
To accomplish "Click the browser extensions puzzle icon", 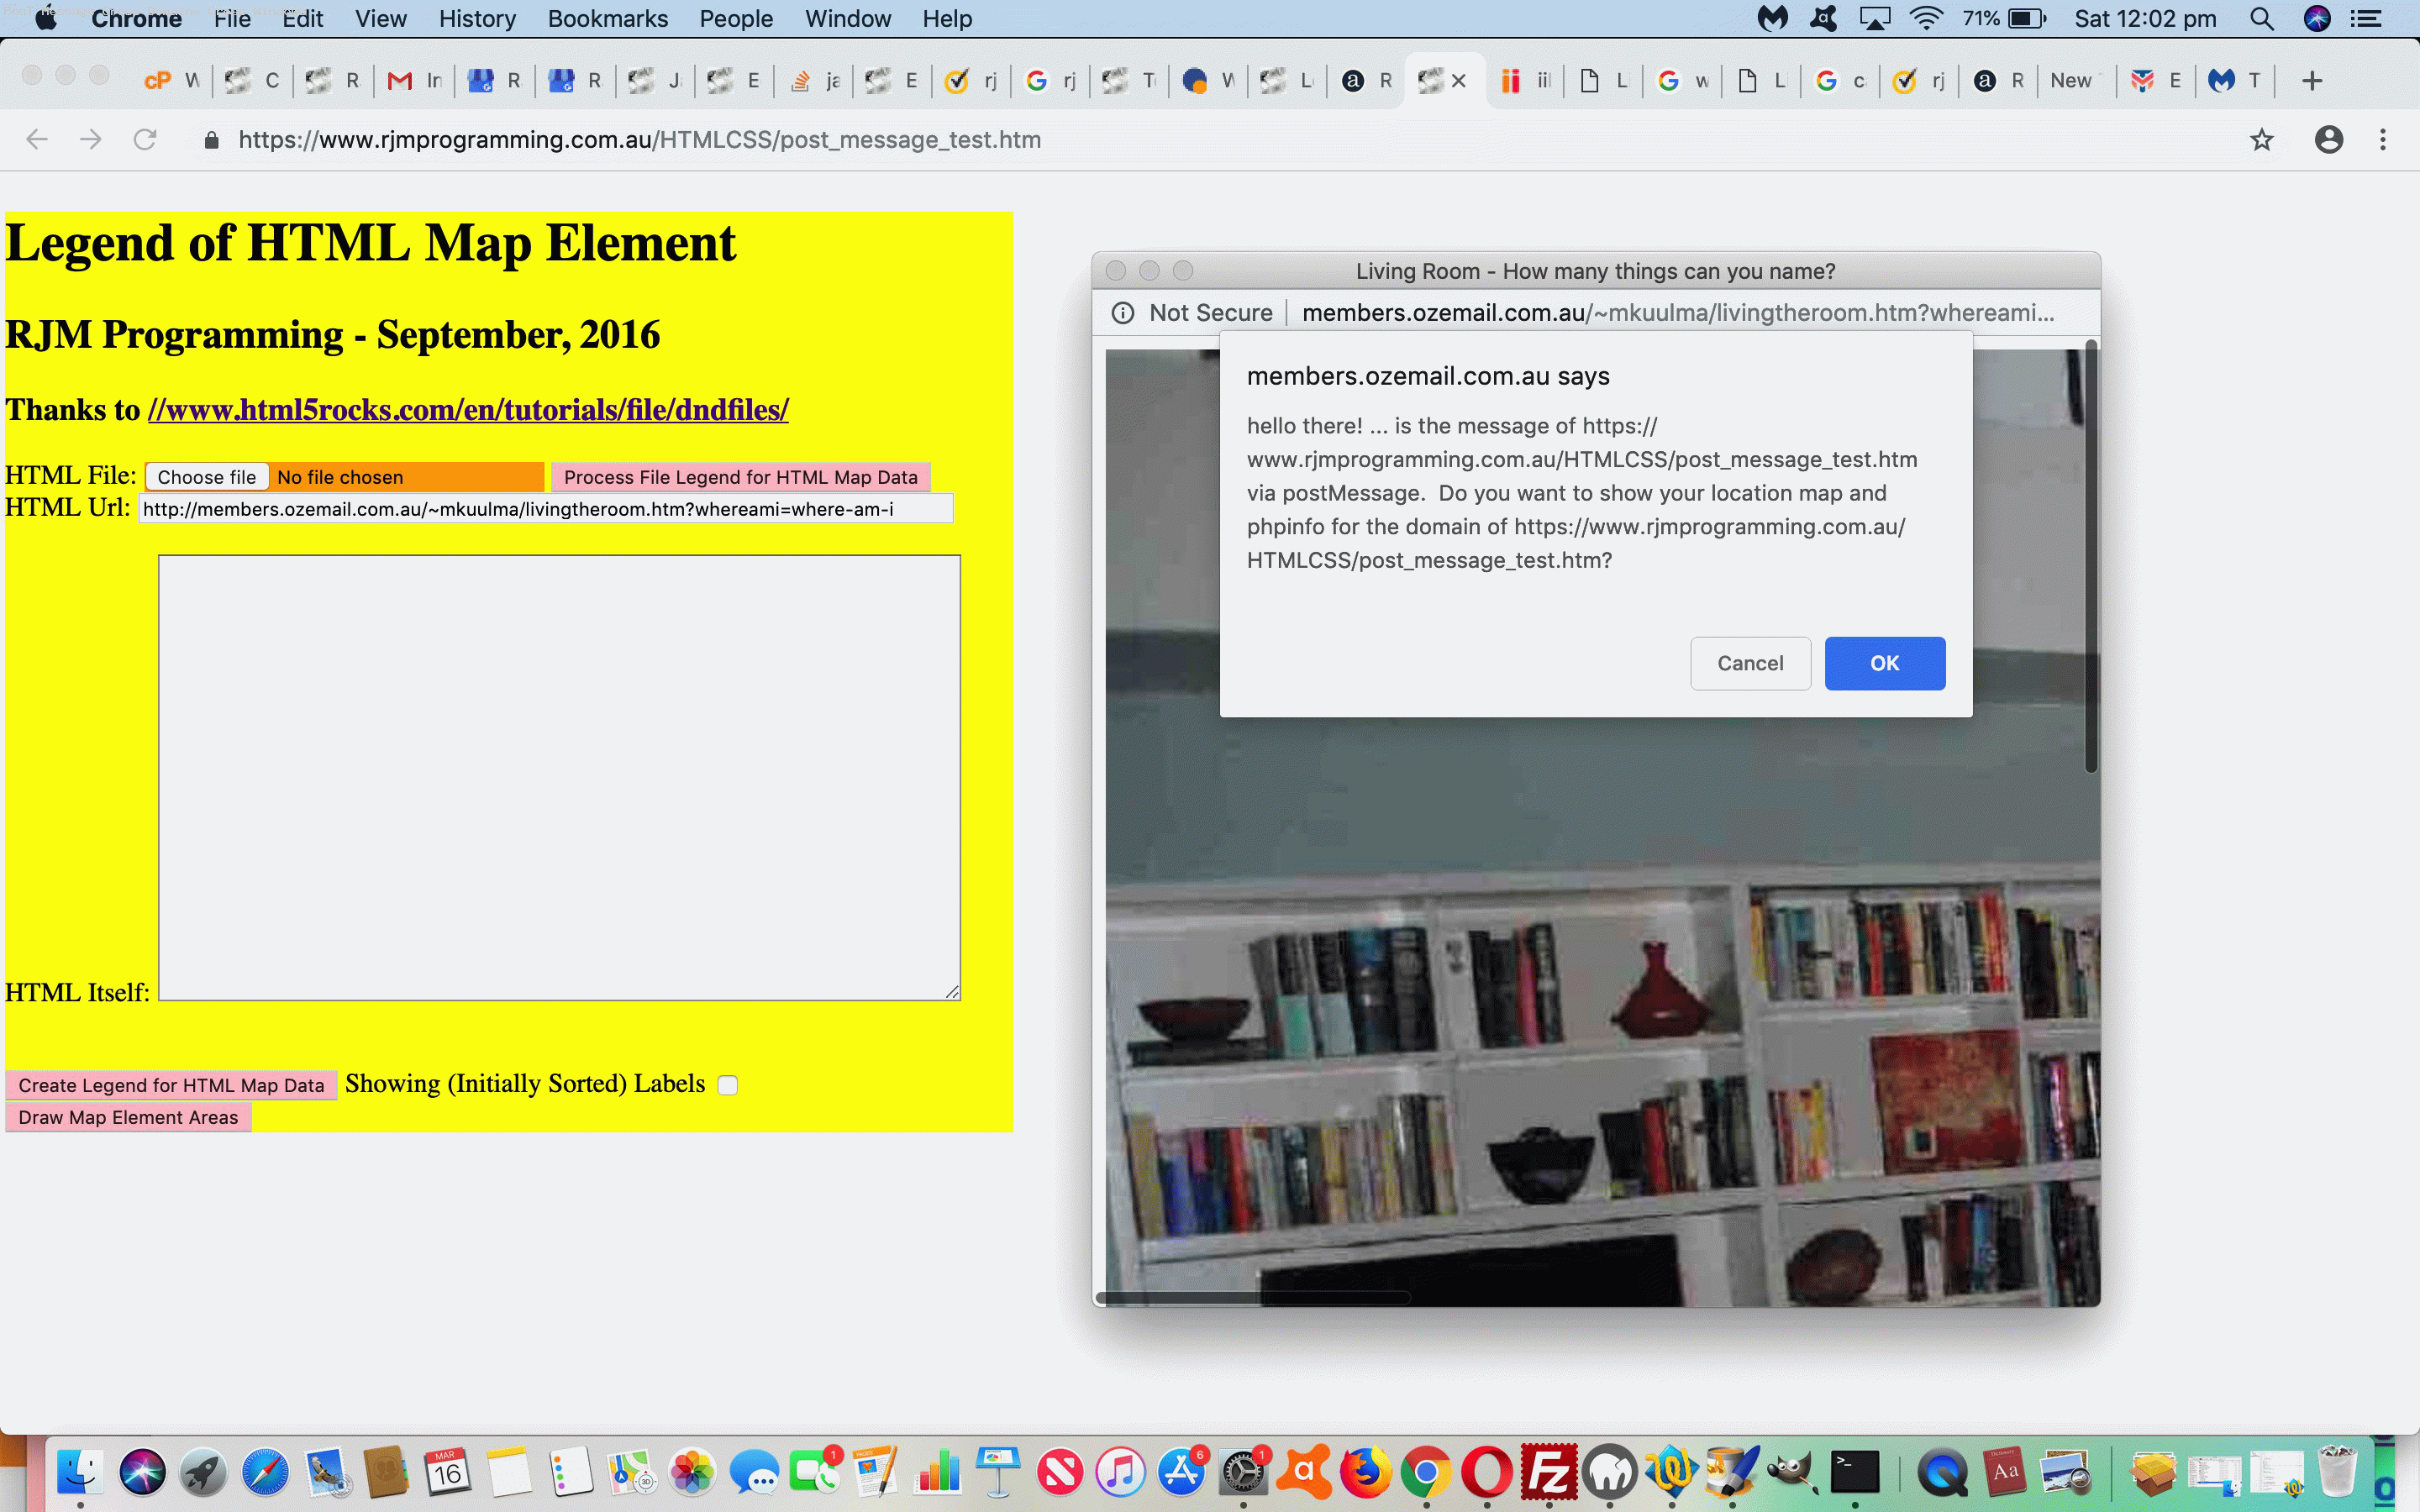I will (x=2296, y=139).
